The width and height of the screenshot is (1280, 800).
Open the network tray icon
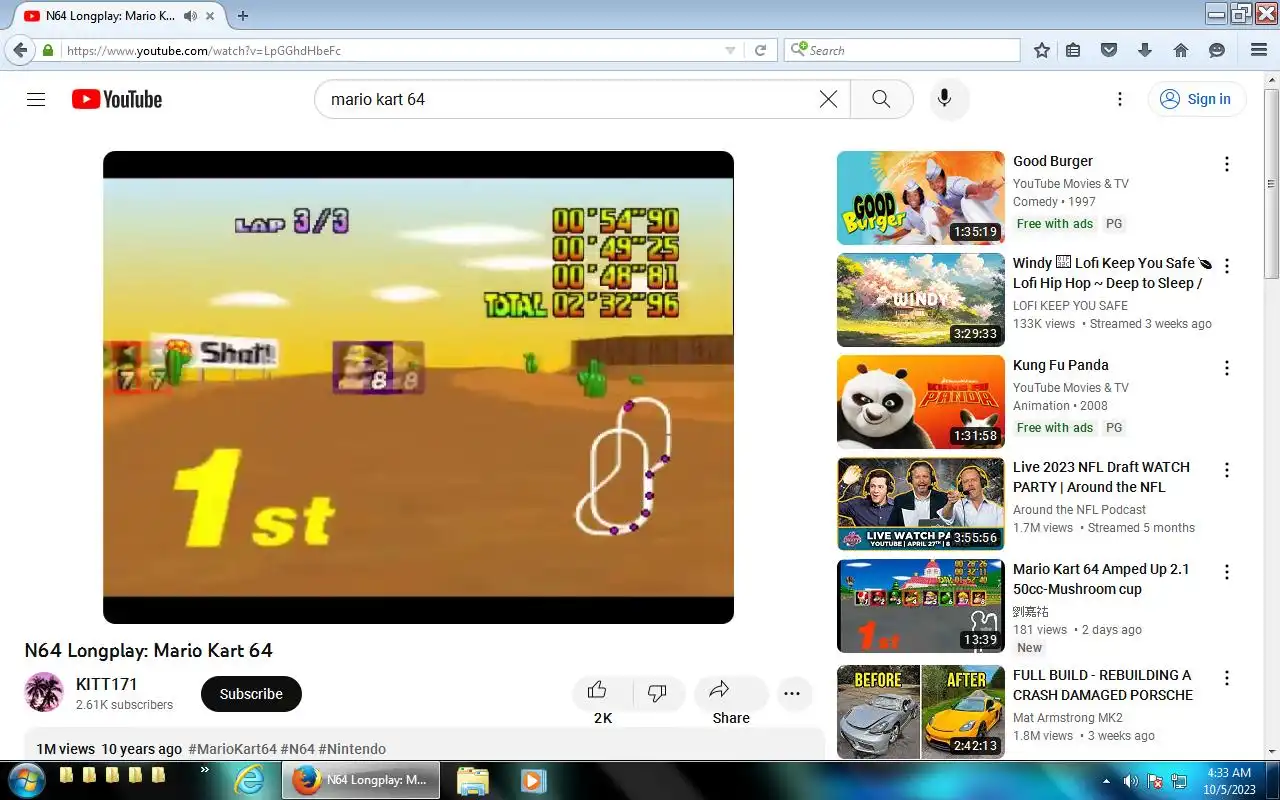[1179, 781]
